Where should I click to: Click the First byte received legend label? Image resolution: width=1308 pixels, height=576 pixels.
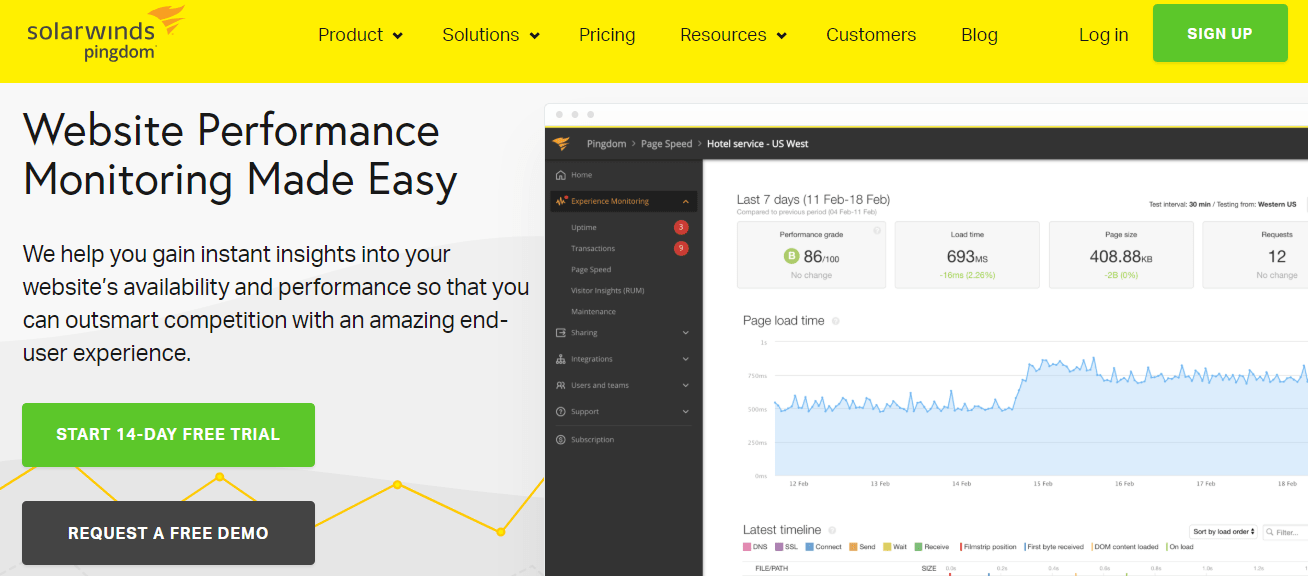1055,547
